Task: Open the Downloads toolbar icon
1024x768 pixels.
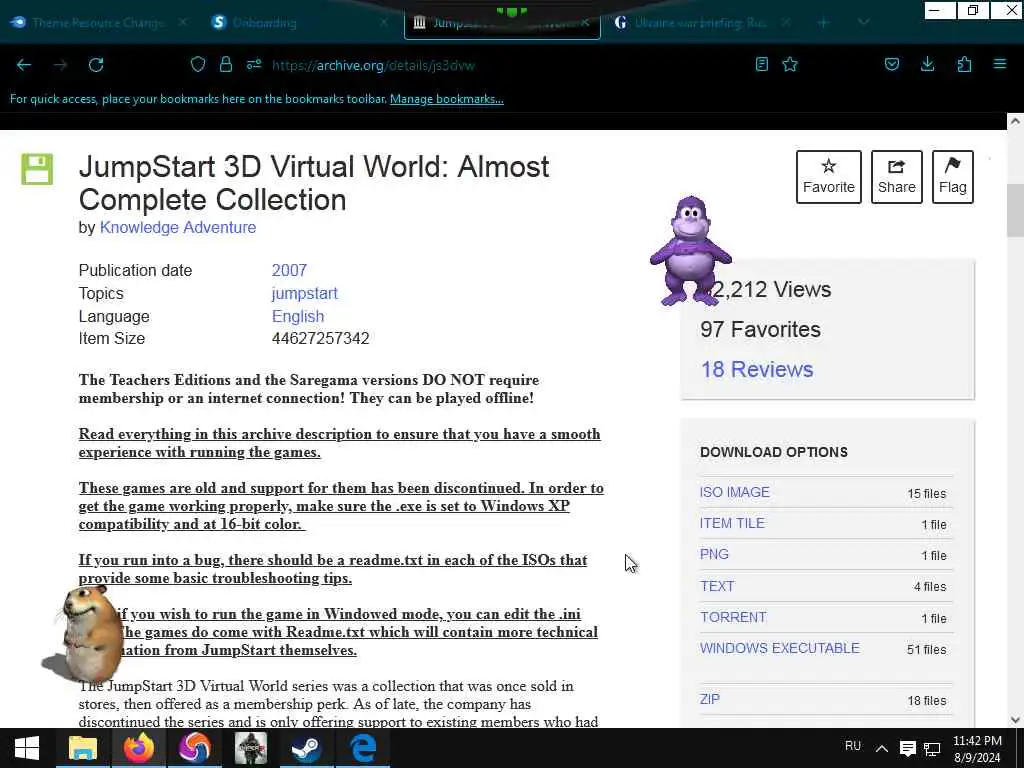Action: tap(927, 64)
